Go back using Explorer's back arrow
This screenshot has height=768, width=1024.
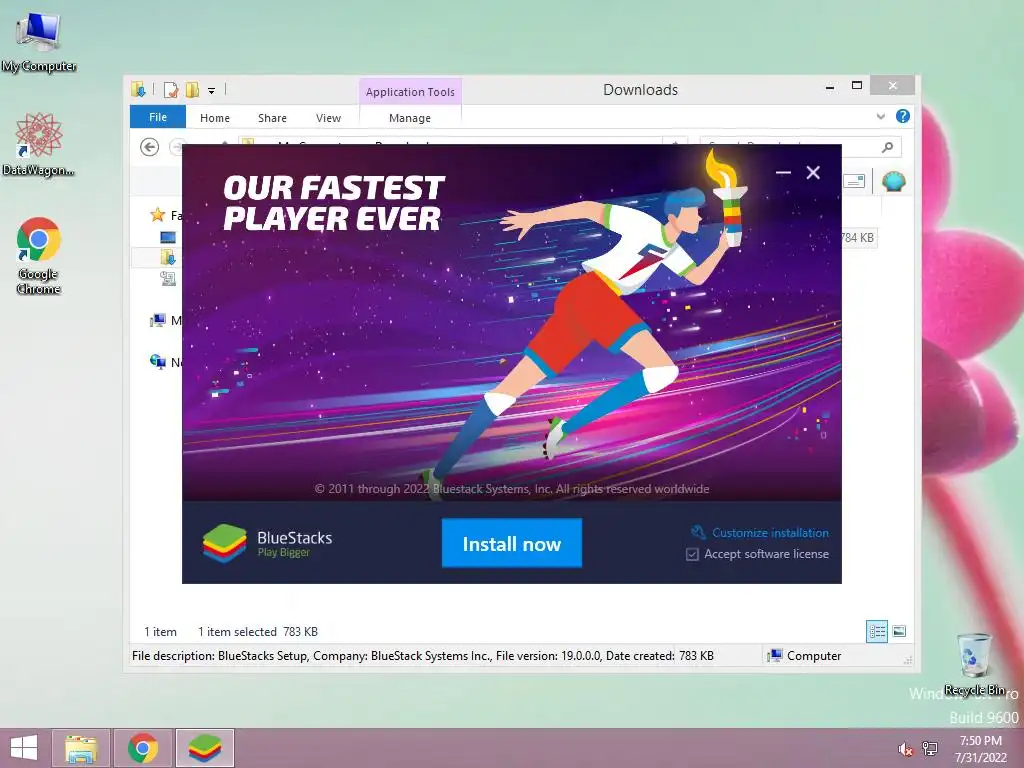(x=150, y=147)
